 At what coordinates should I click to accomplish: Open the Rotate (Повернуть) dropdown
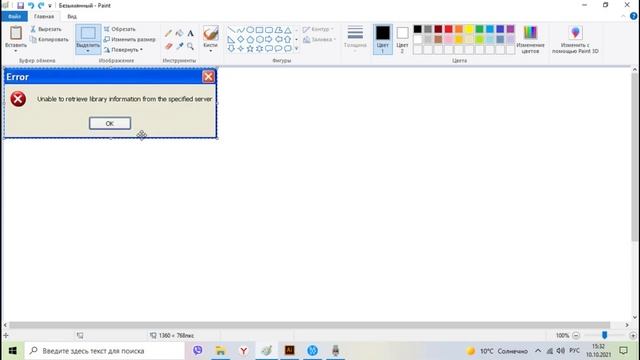point(123,49)
